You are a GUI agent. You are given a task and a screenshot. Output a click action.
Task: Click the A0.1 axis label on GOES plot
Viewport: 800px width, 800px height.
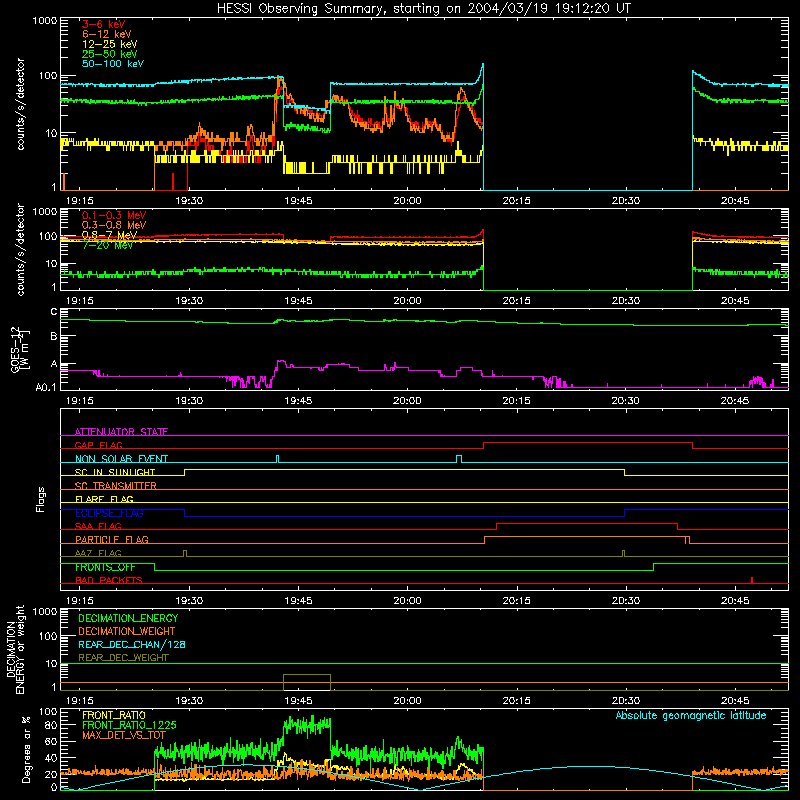point(46,388)
